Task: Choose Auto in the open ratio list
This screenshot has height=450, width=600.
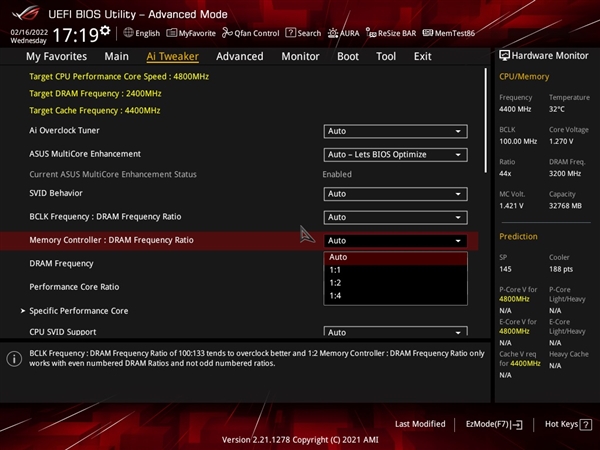Action: click(x=395, y=257)
